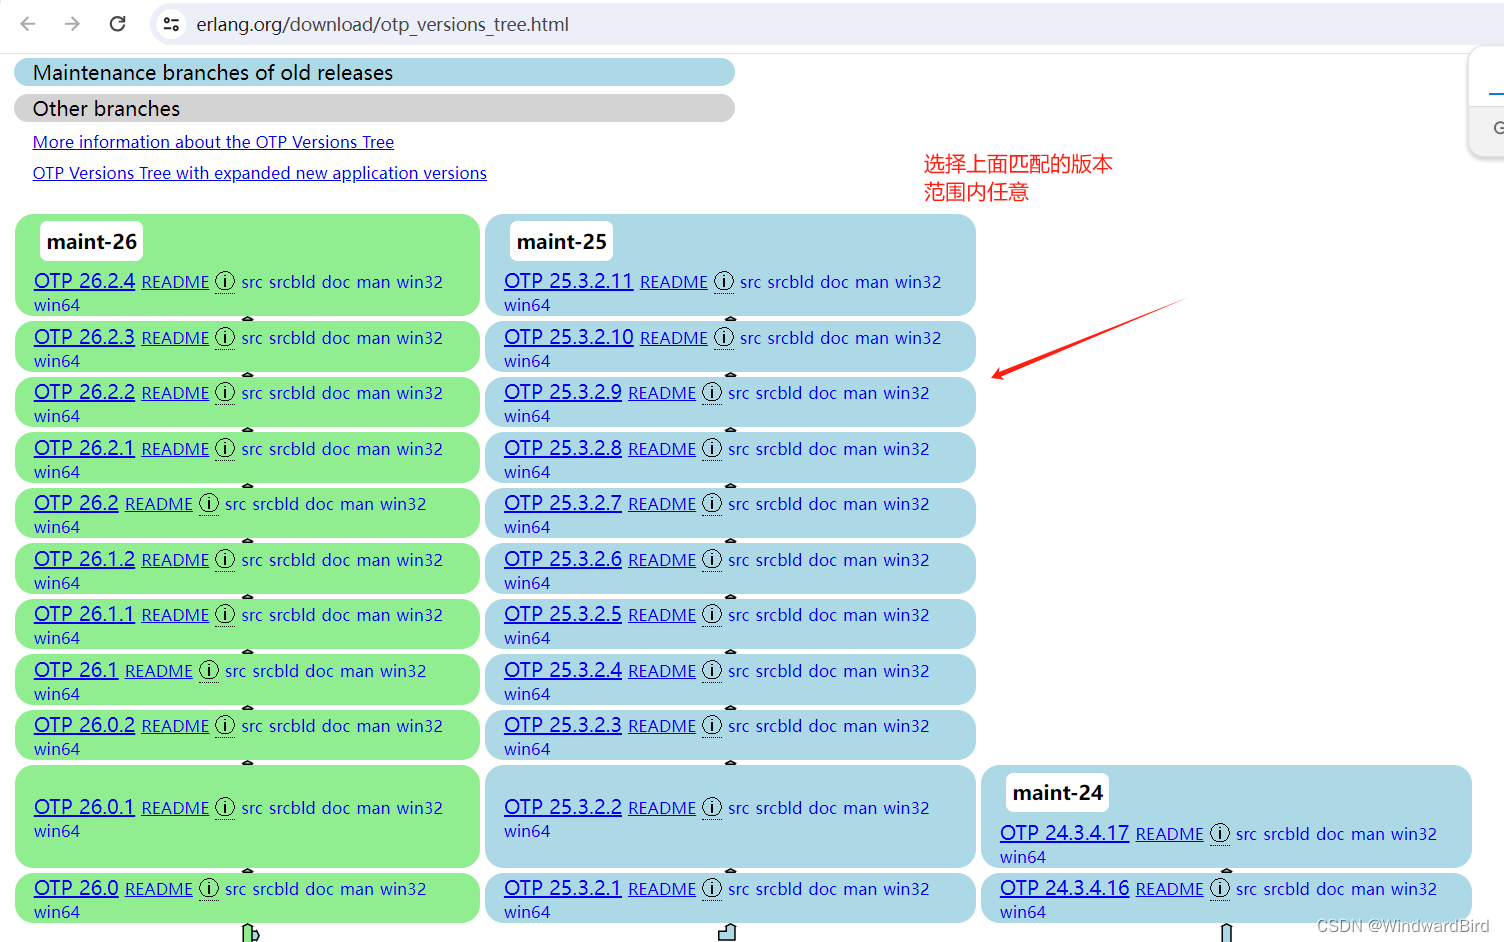Click info icon next to OTP 26.0.1
The height and width of the screenshot is (942, 1504).
coord(225,808)
